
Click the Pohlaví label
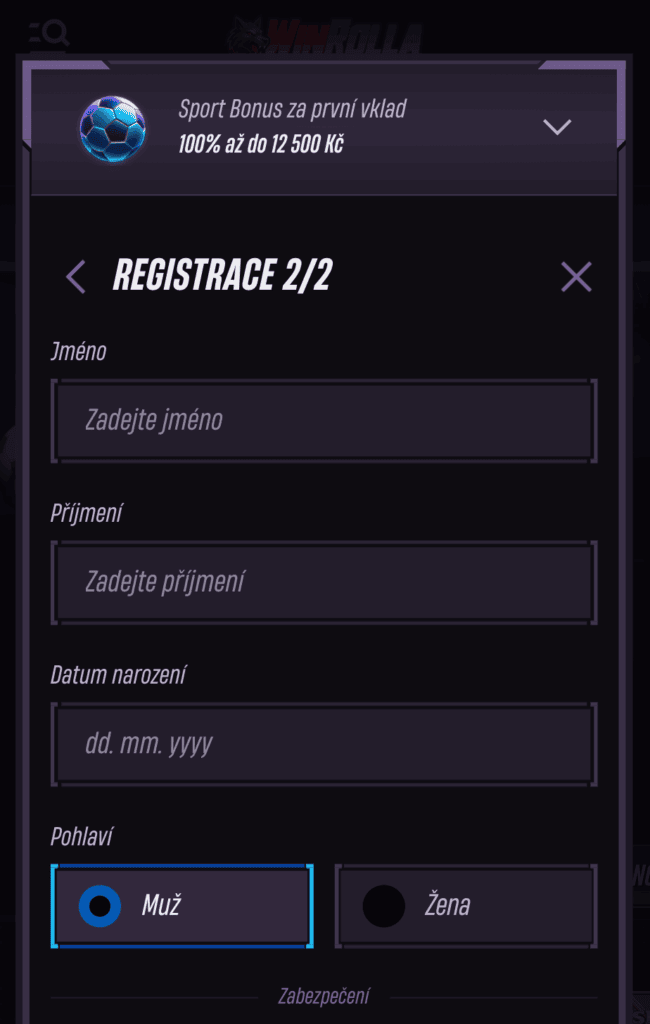point(82,837)
